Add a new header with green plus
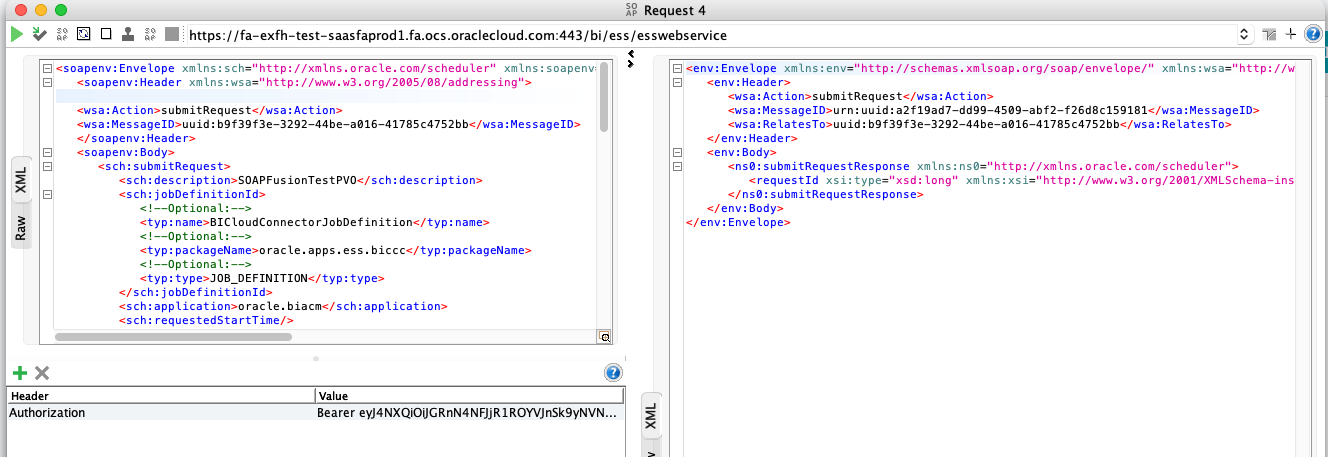Image resolution: width=1328 pixels, height=457 pixels. pos(19,373)
